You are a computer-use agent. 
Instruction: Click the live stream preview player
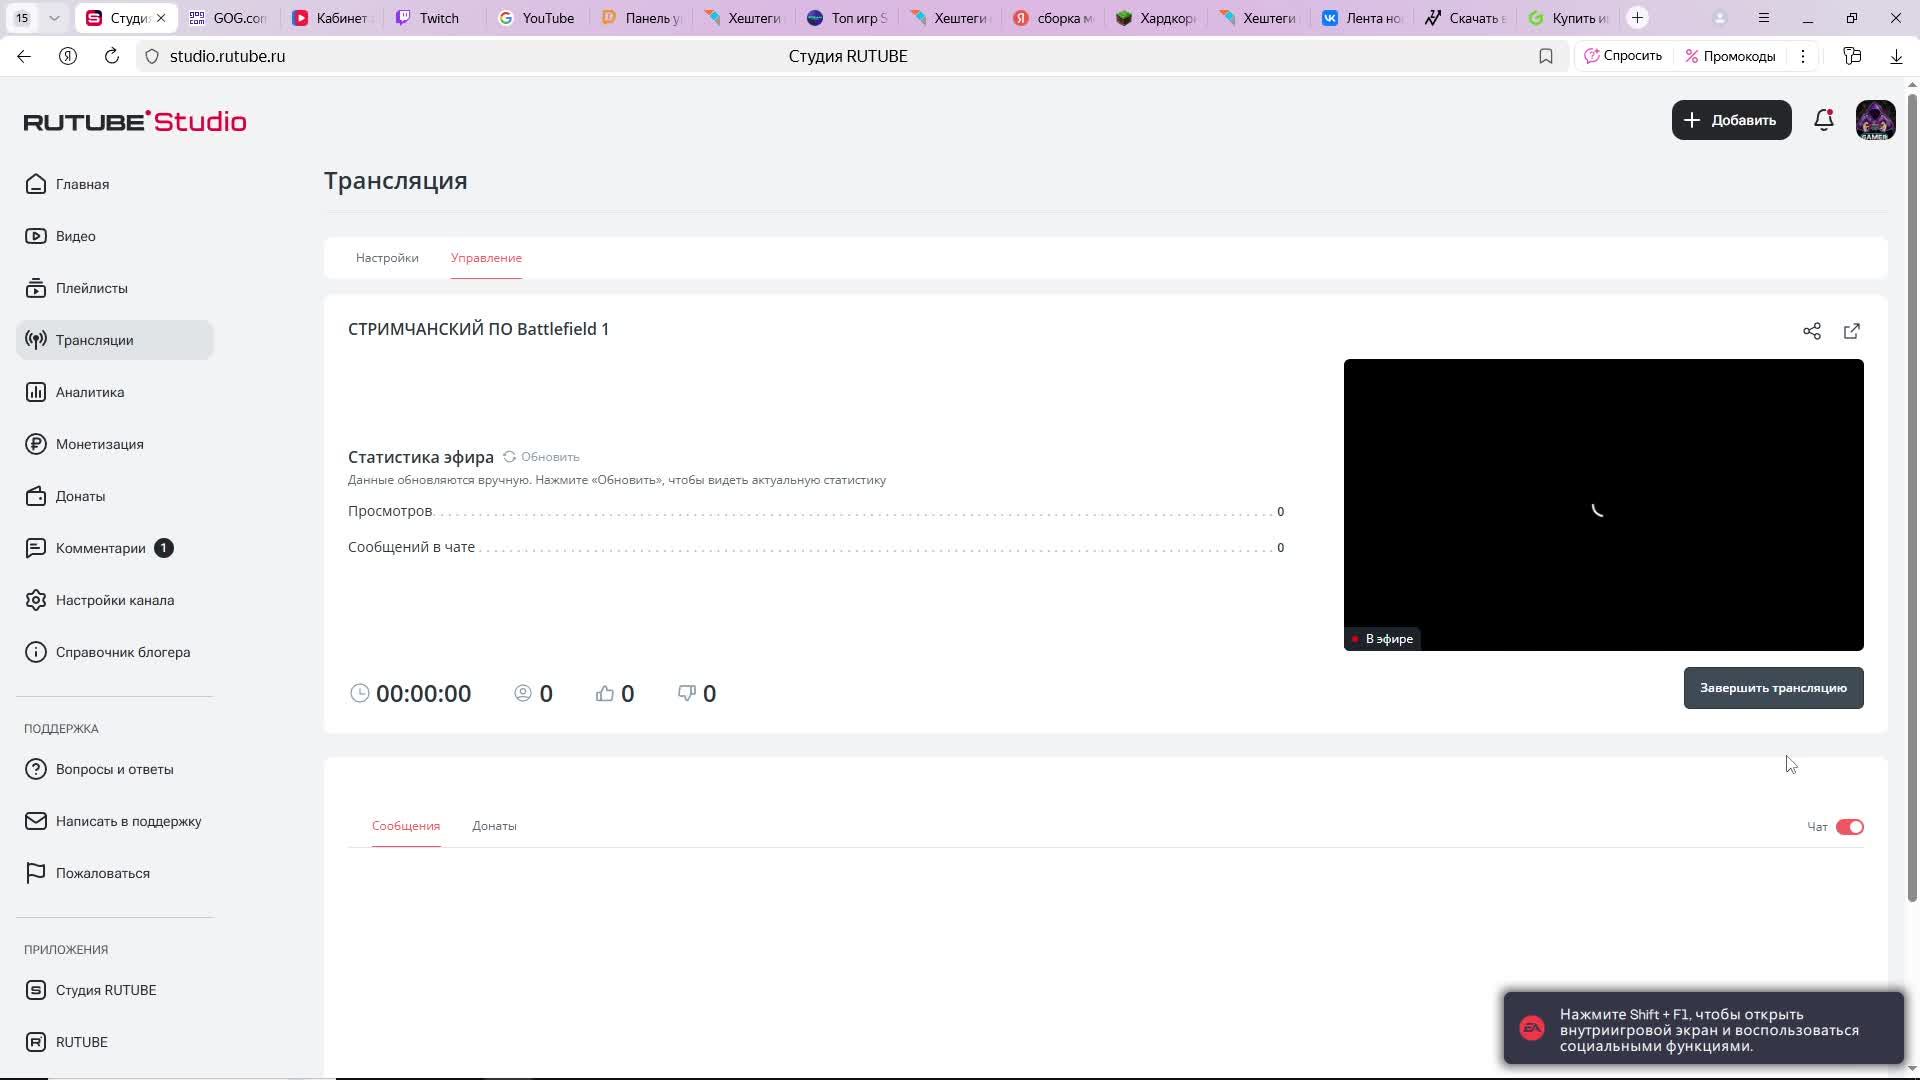click(x=1603, y=505)
